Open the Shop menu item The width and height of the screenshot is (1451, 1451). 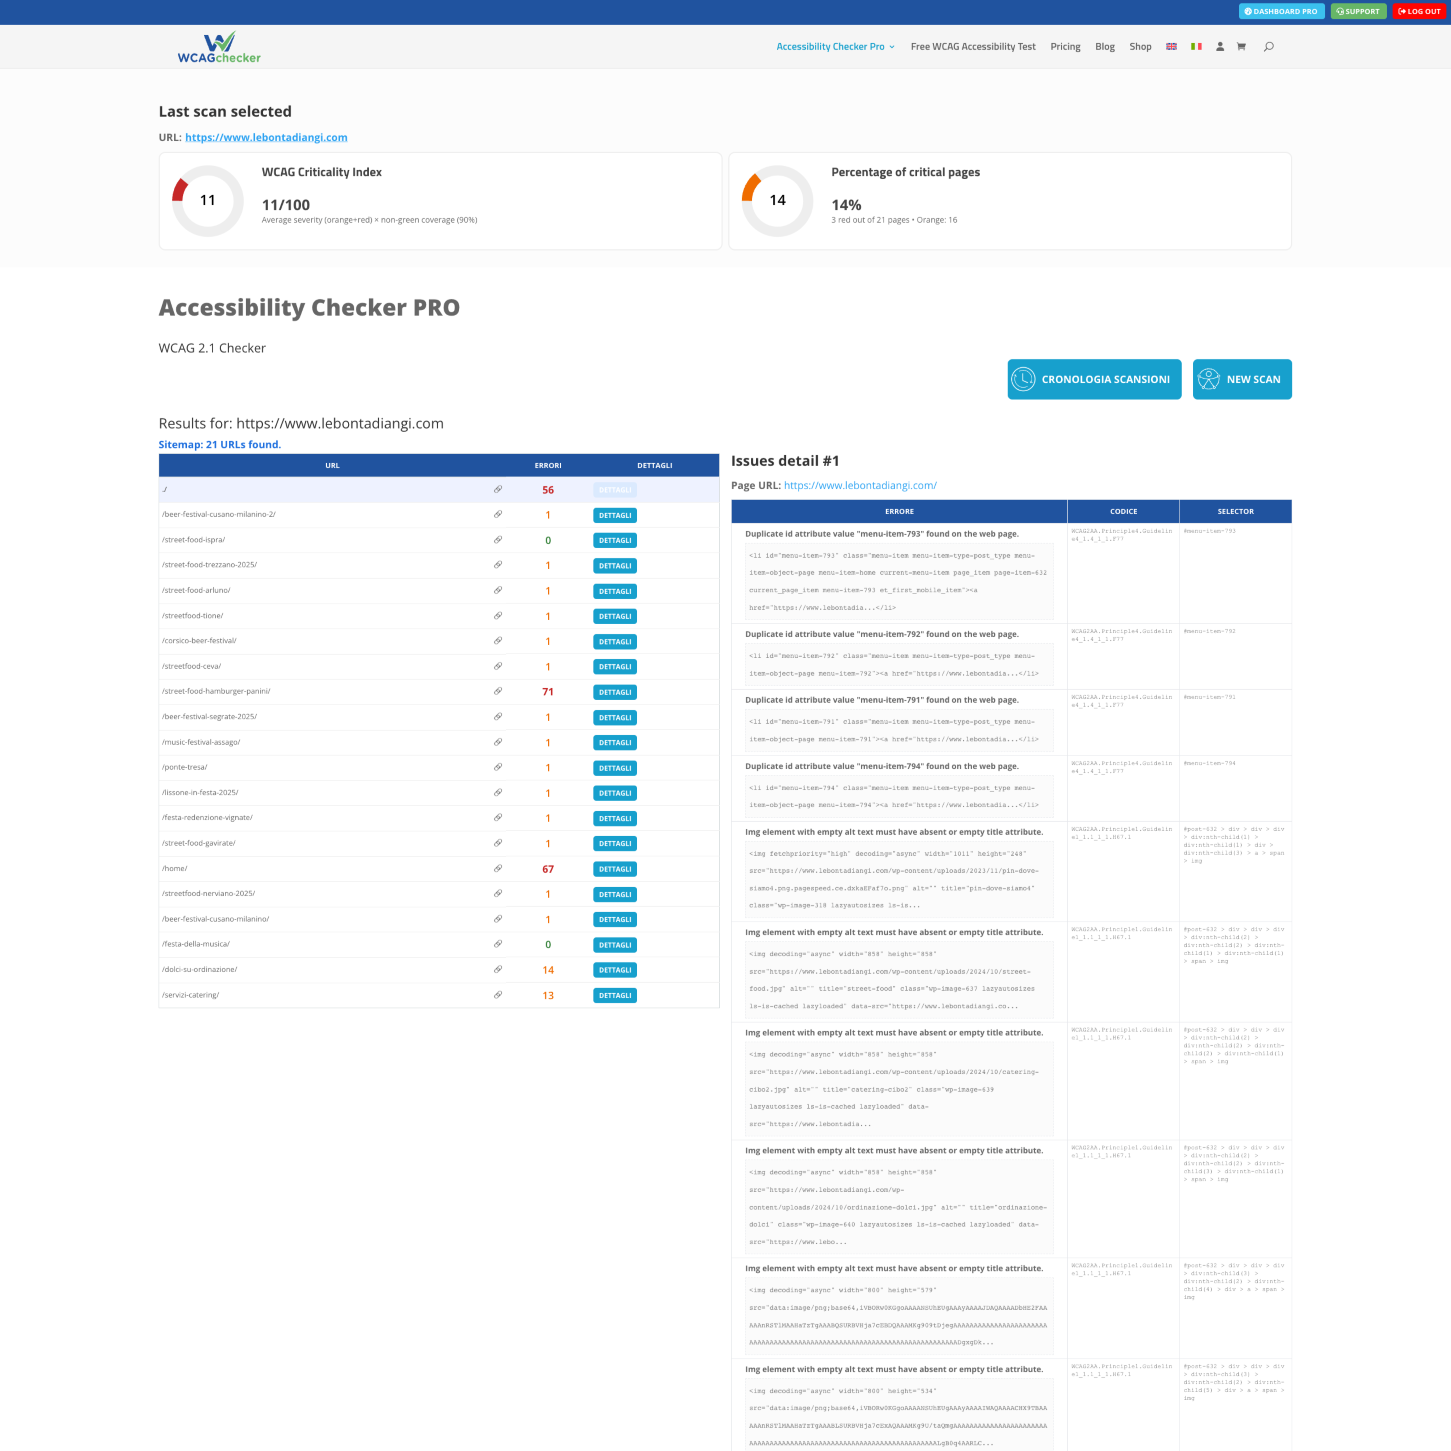point(1140,47)
